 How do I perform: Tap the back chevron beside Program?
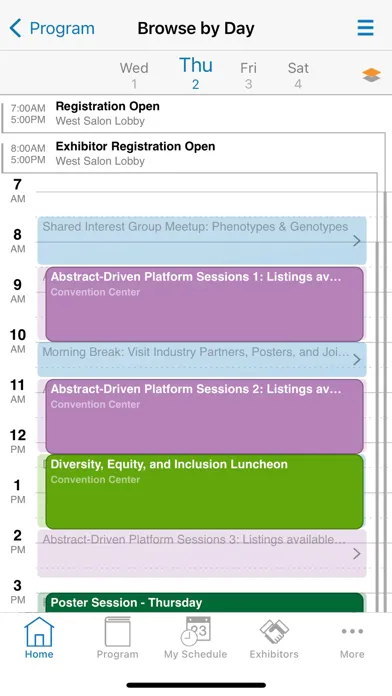[15, 28]
